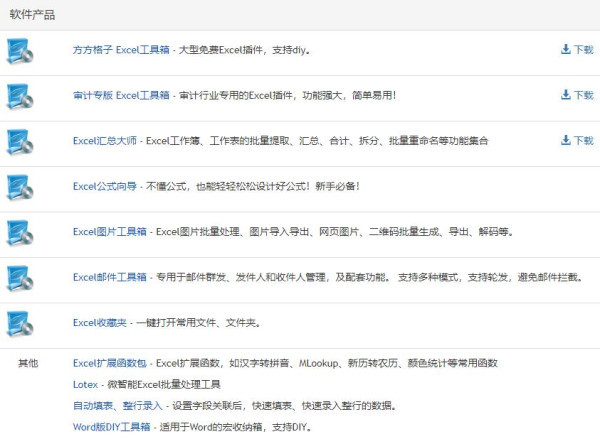Open the Lotex link
This screenshot has height=439, width=600.
[x=85, y=385]
